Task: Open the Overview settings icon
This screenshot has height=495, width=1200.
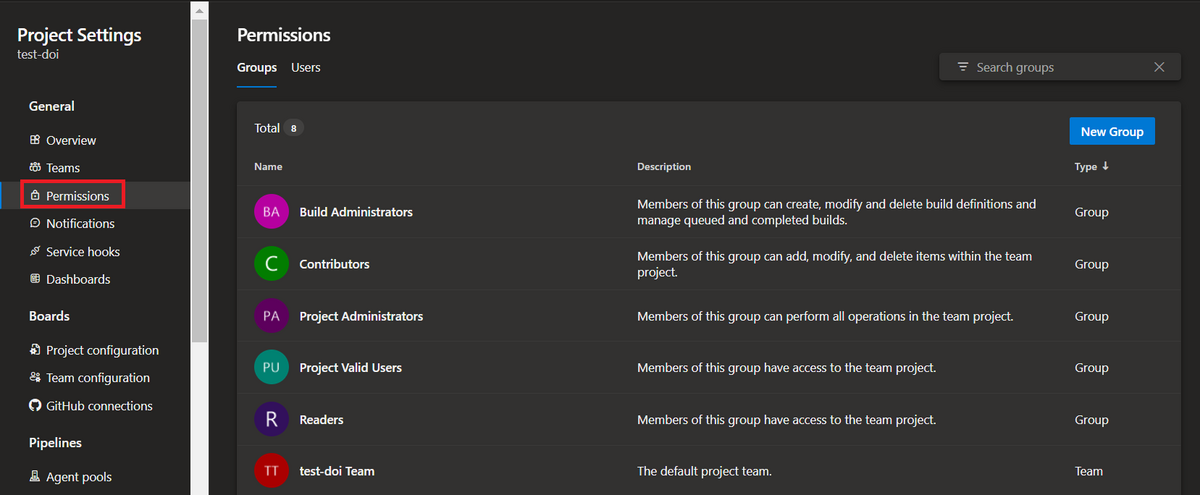Action: (x=35, y=140)
